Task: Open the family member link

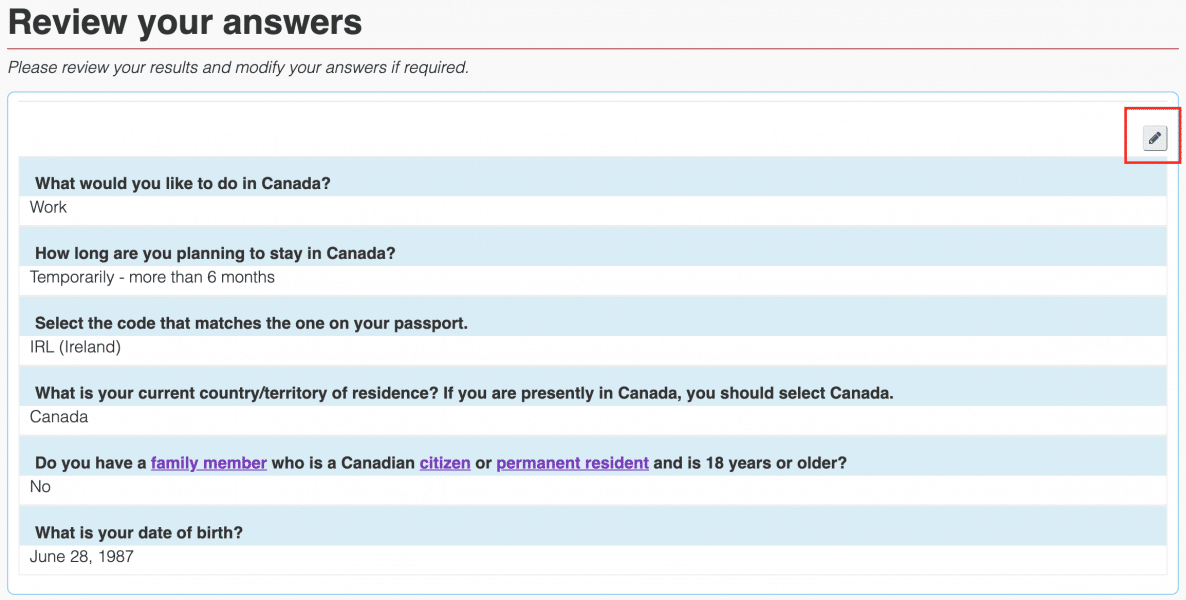Action: tap(208, 462)
